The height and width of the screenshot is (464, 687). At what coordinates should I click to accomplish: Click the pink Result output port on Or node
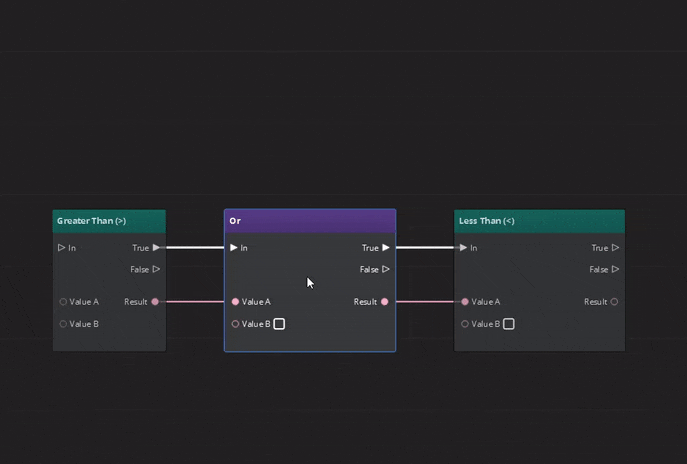pyautogui.click(x=385, y=302)
